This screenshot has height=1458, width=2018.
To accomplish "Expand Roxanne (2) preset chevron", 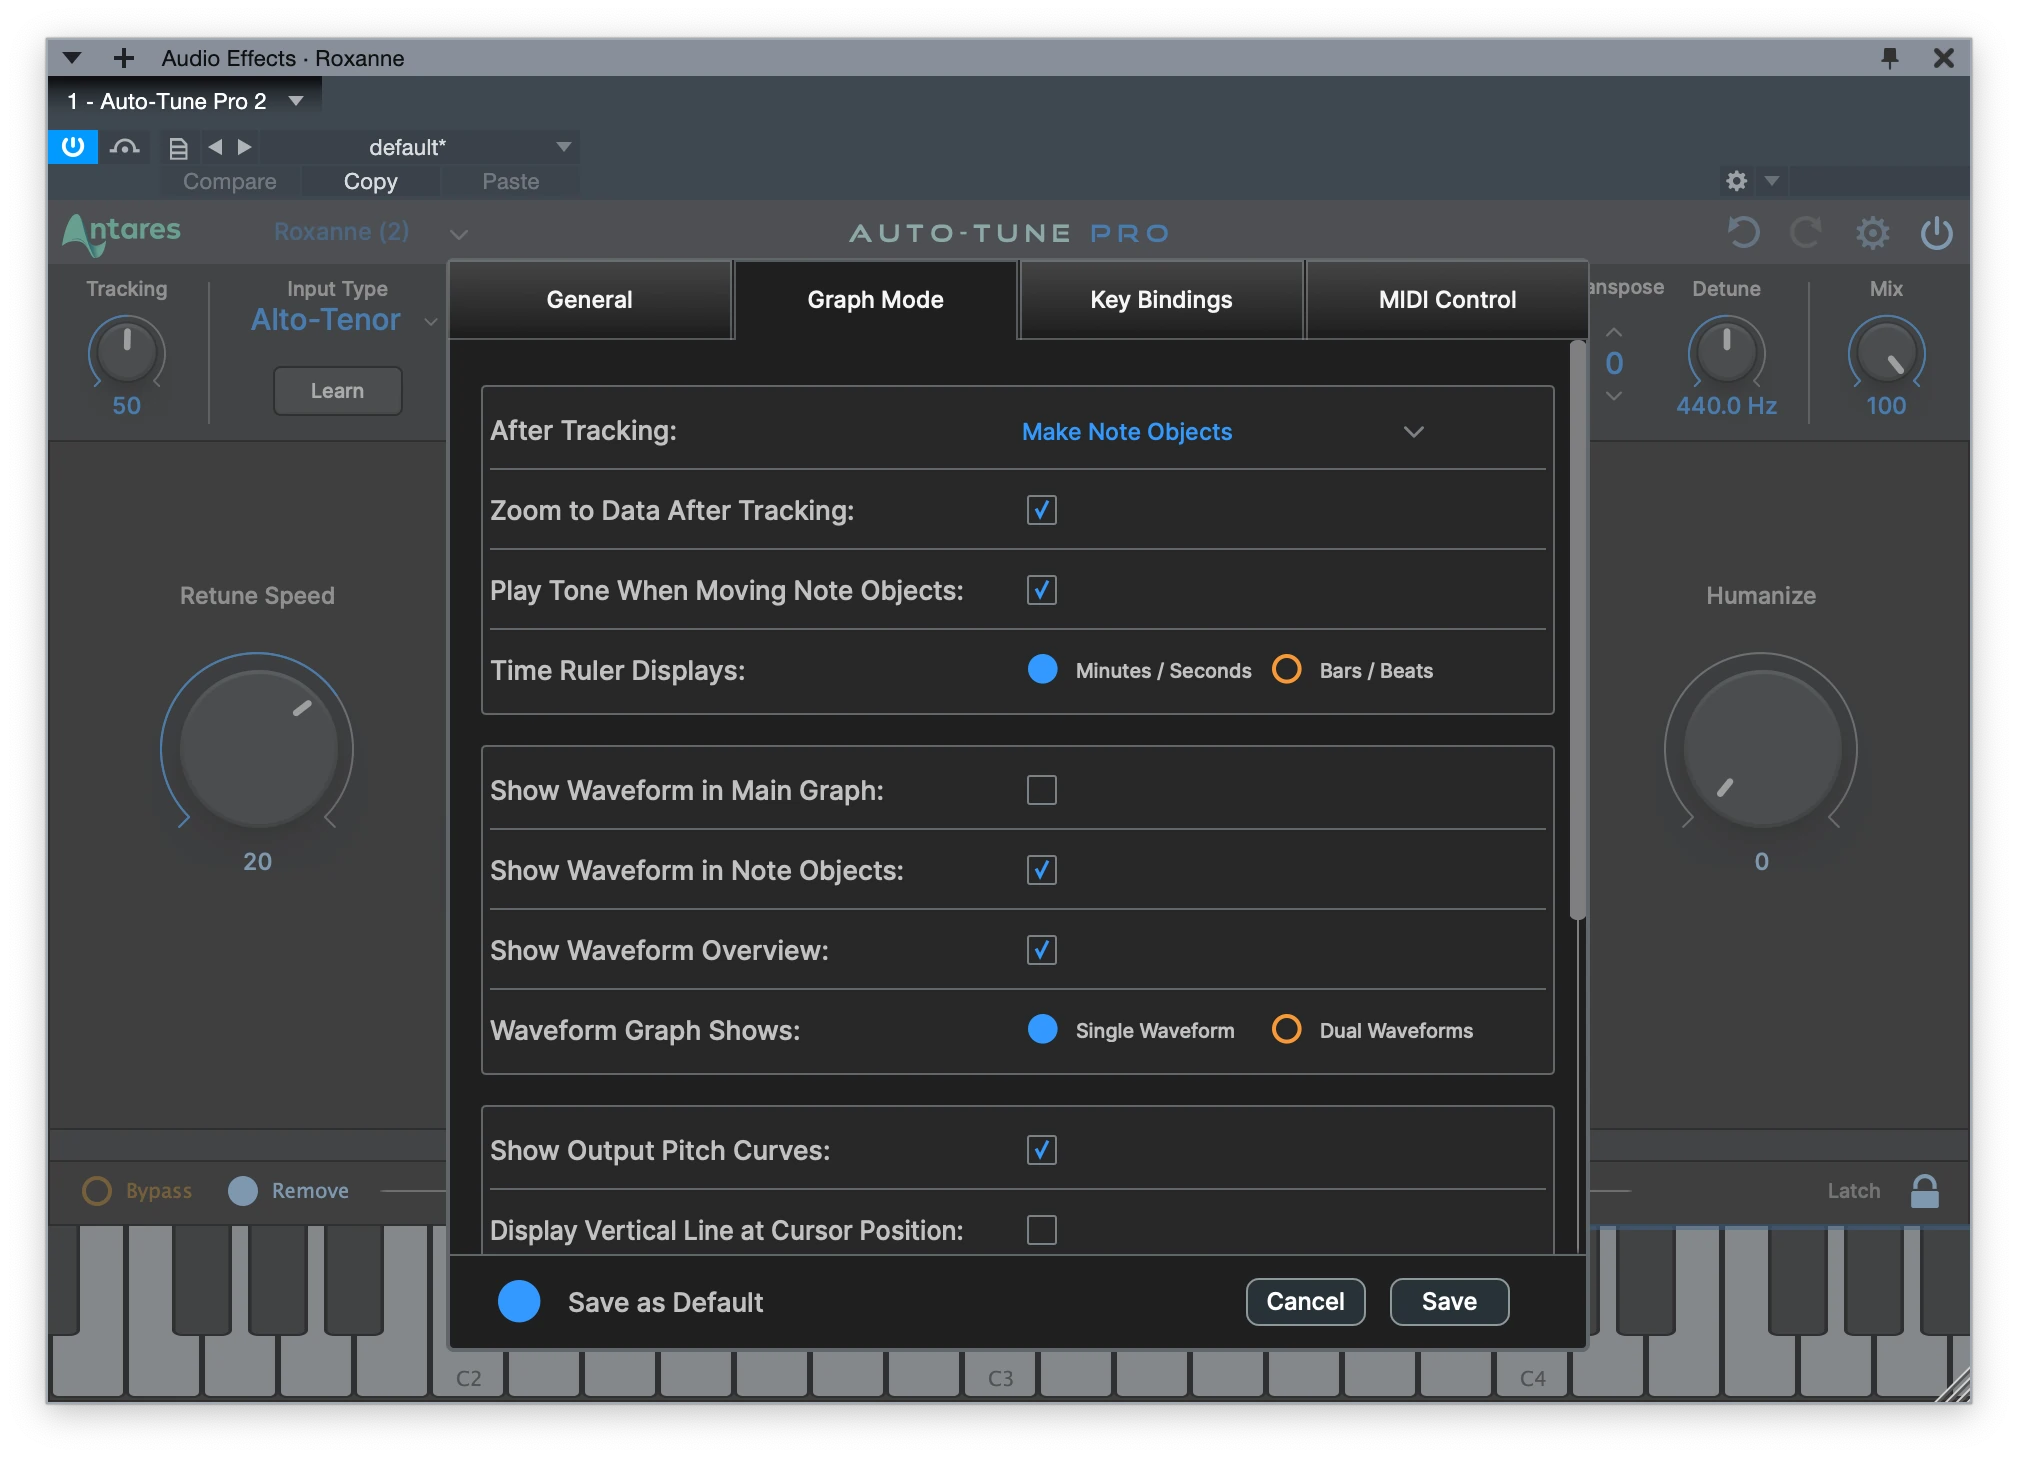I will pyautogui.click(x=459, y=234).
